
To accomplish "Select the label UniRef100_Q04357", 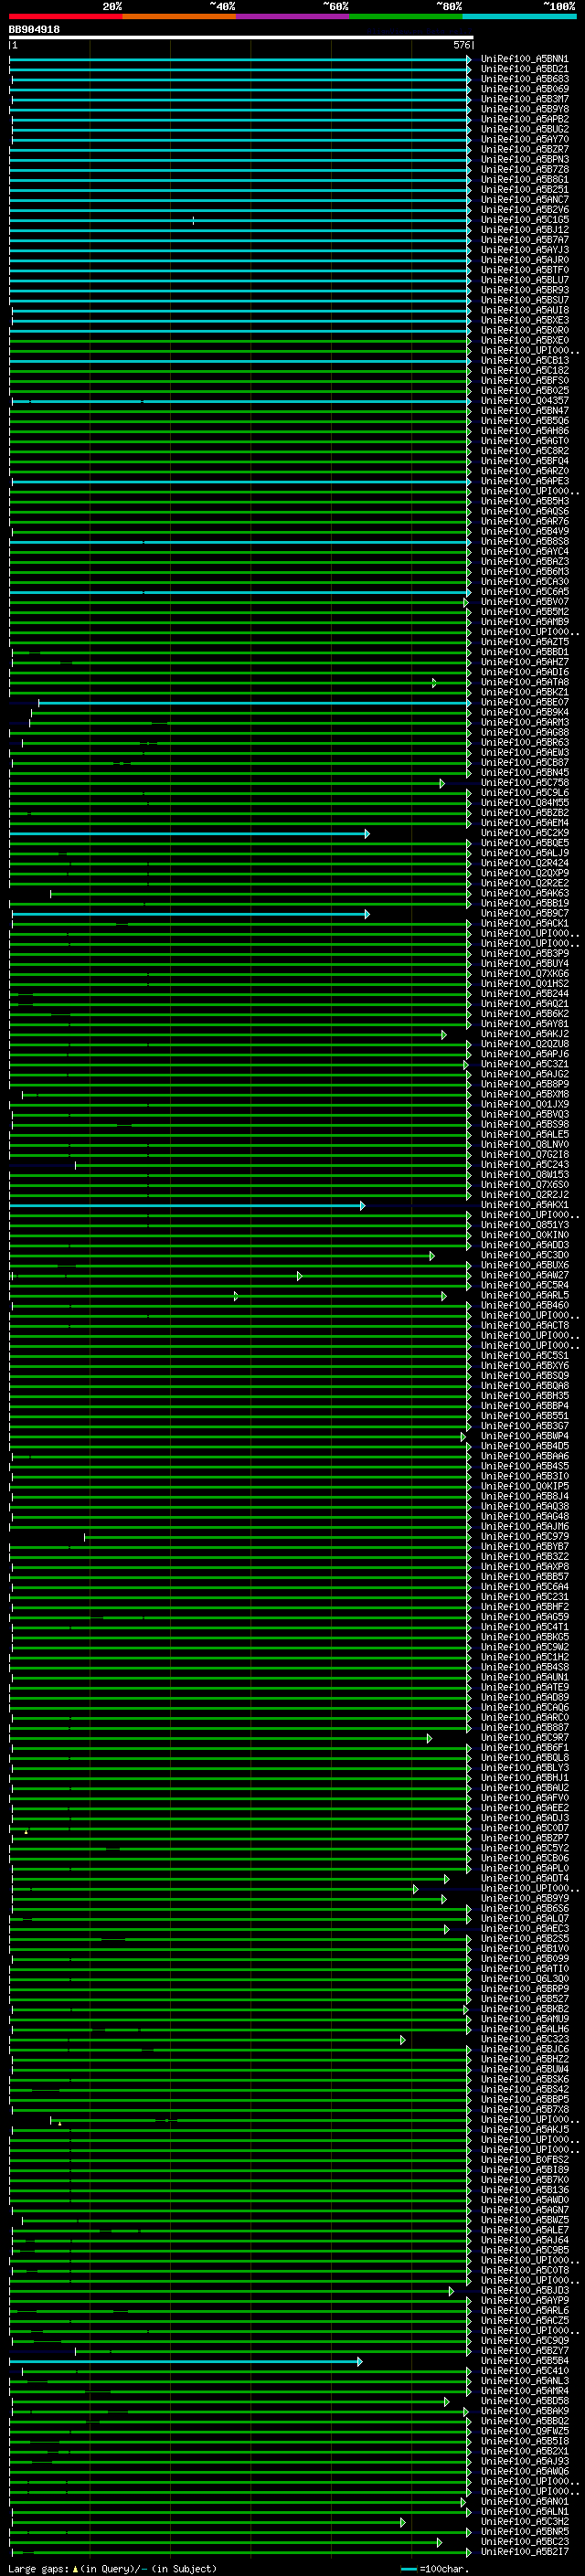I will point(525,401).
